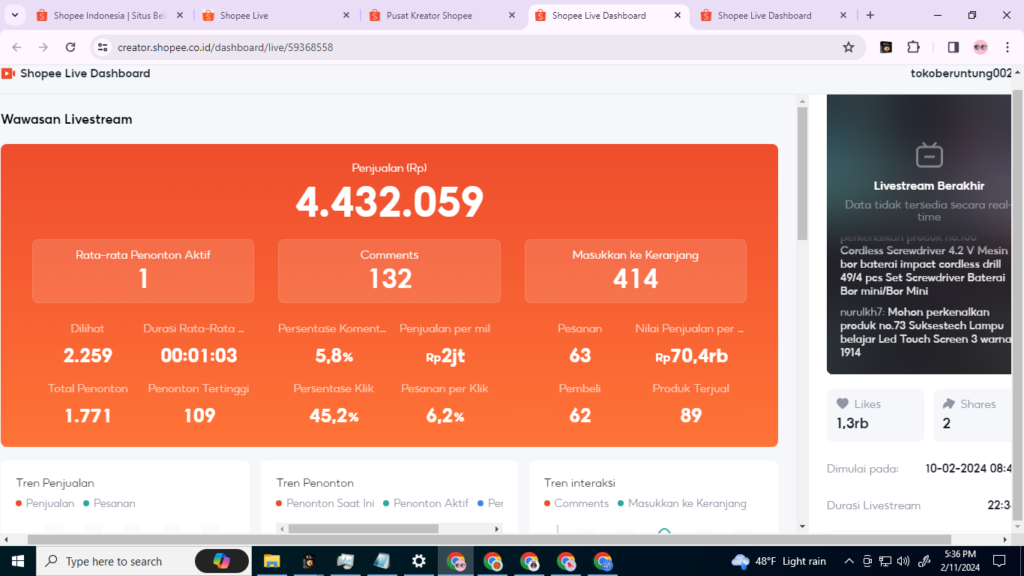Toggle Penonton Aktif legend

pos(425,504)
